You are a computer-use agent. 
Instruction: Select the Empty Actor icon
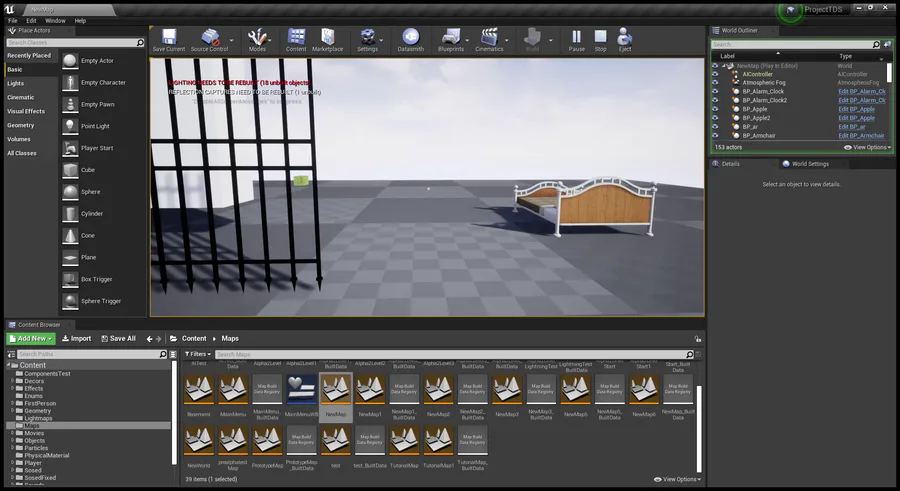pos(70,61)
